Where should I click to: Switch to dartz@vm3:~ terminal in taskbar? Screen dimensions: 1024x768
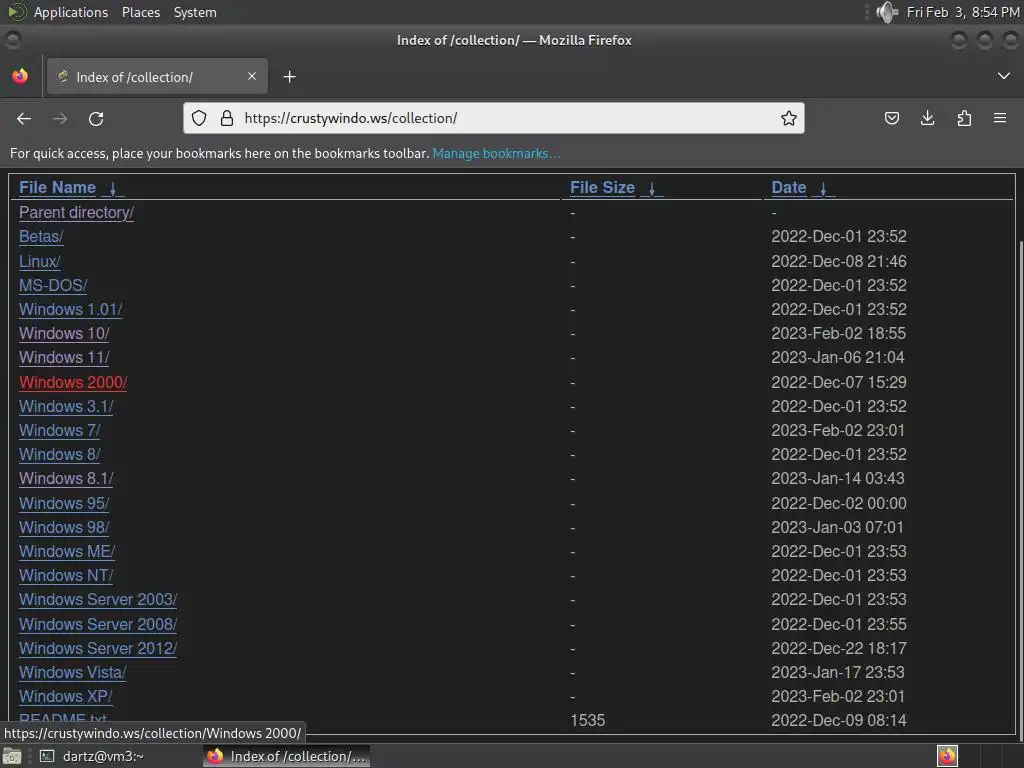[x=93, y=756]
